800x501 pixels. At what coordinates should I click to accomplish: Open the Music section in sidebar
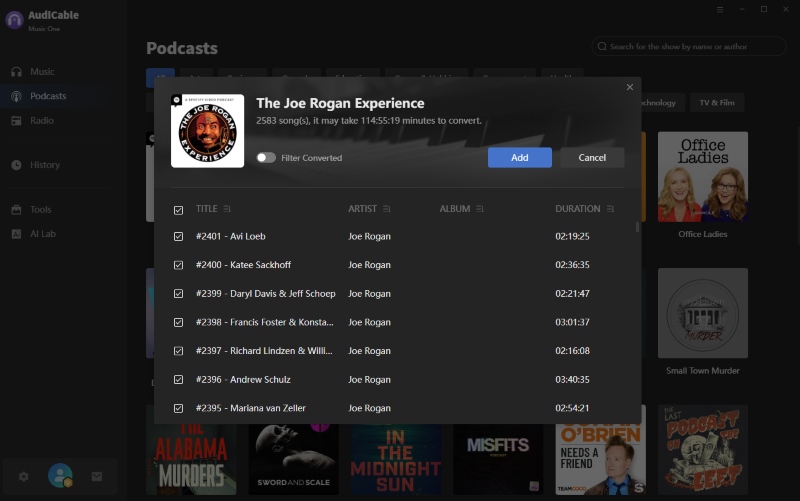click(42, 71)
